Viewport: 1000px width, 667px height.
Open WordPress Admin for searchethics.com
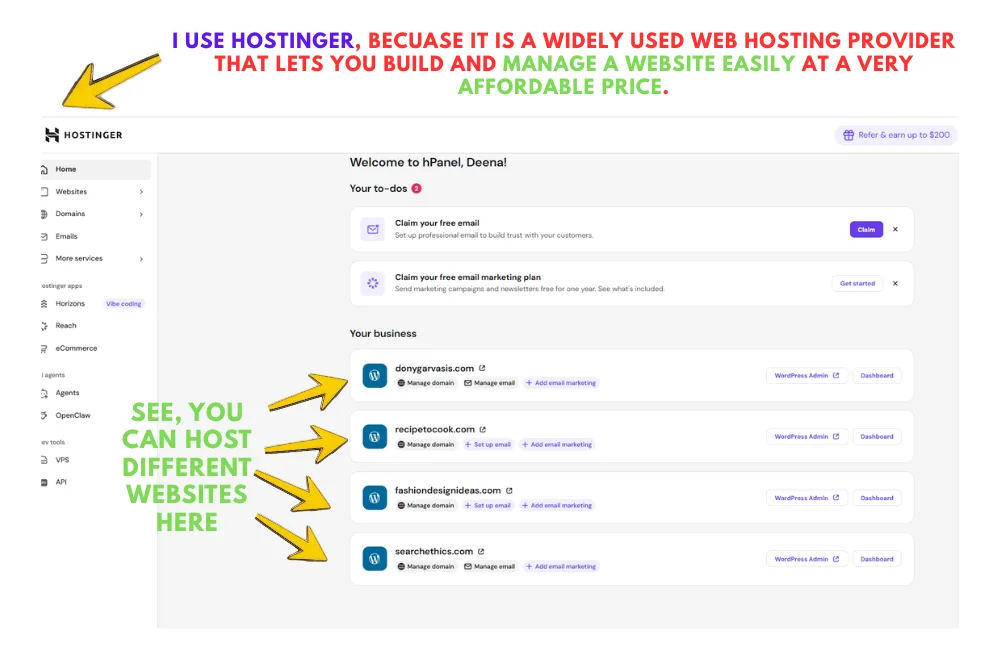pos(807,559)
